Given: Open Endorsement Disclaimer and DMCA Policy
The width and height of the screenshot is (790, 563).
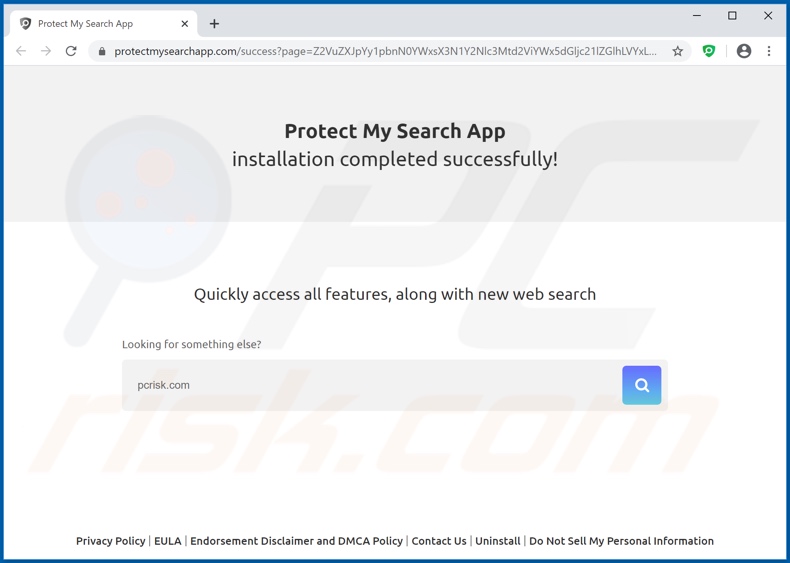Looking at the screenshot, I should pos(296,541).
